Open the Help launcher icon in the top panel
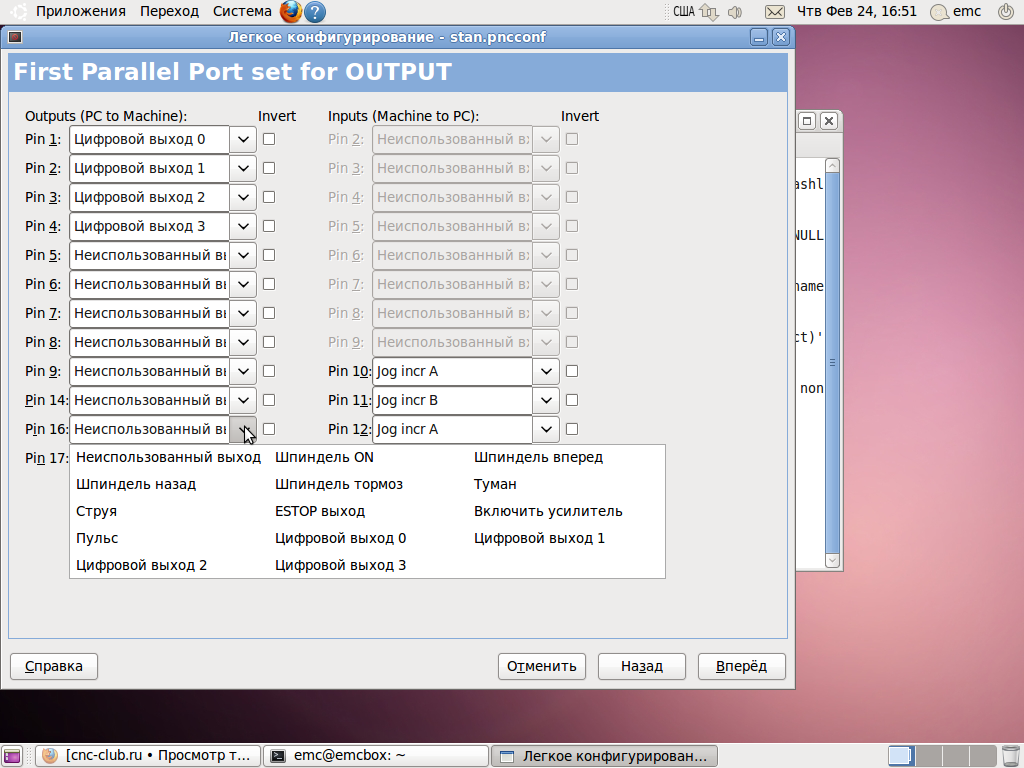Viewport: 1024px width, 768px height. [315, 11]
